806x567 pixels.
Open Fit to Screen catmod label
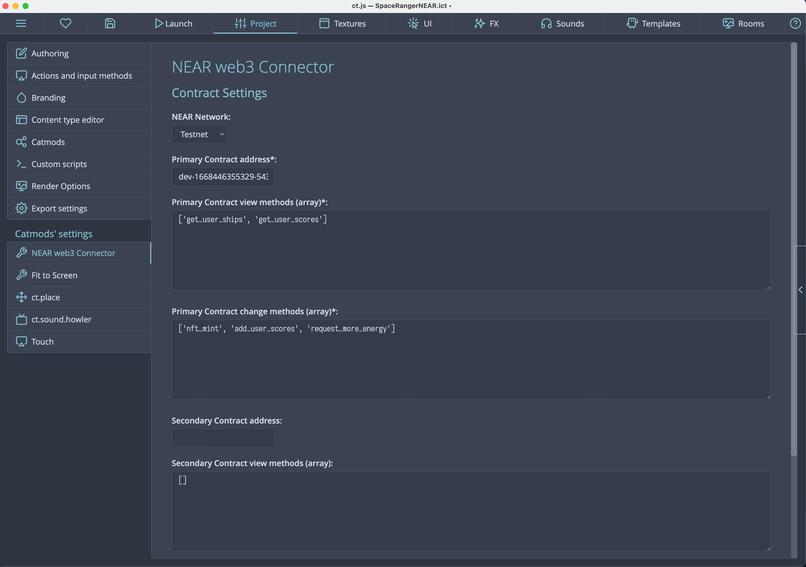[54, 275]
